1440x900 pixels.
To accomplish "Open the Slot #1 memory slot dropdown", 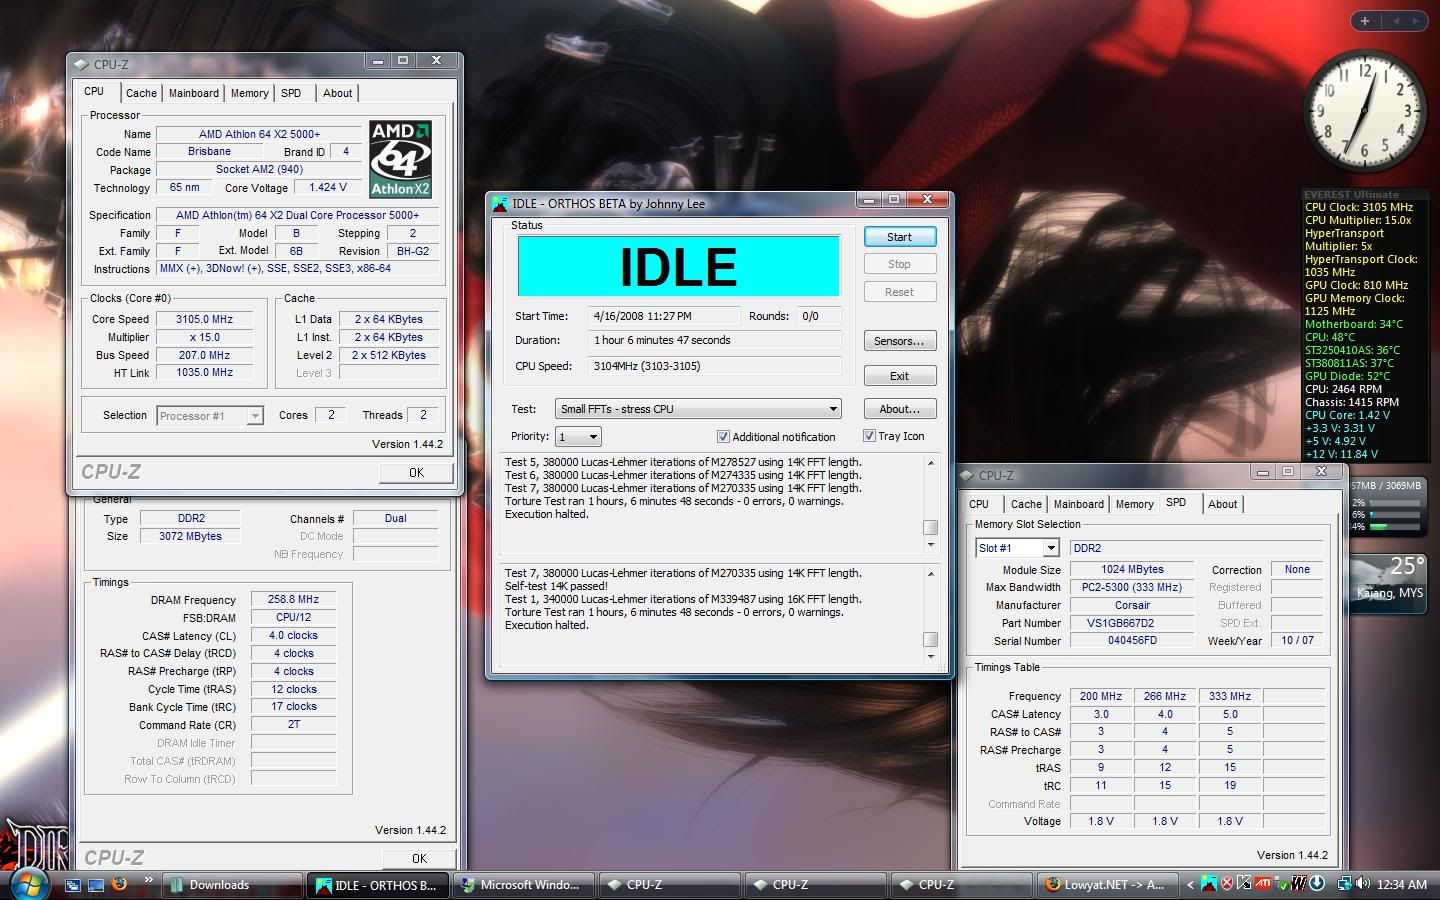I will point(1017,548).
